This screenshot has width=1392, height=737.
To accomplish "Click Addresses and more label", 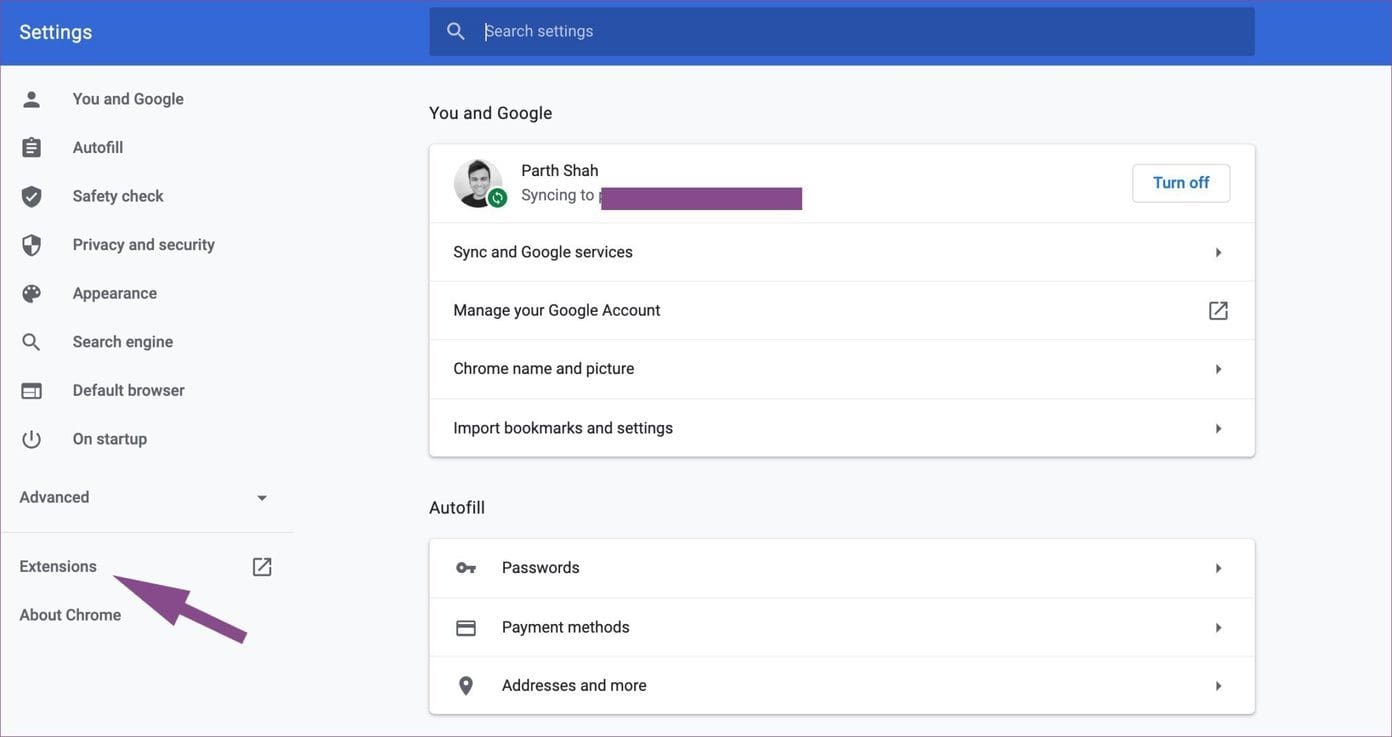I will [574, 686].
